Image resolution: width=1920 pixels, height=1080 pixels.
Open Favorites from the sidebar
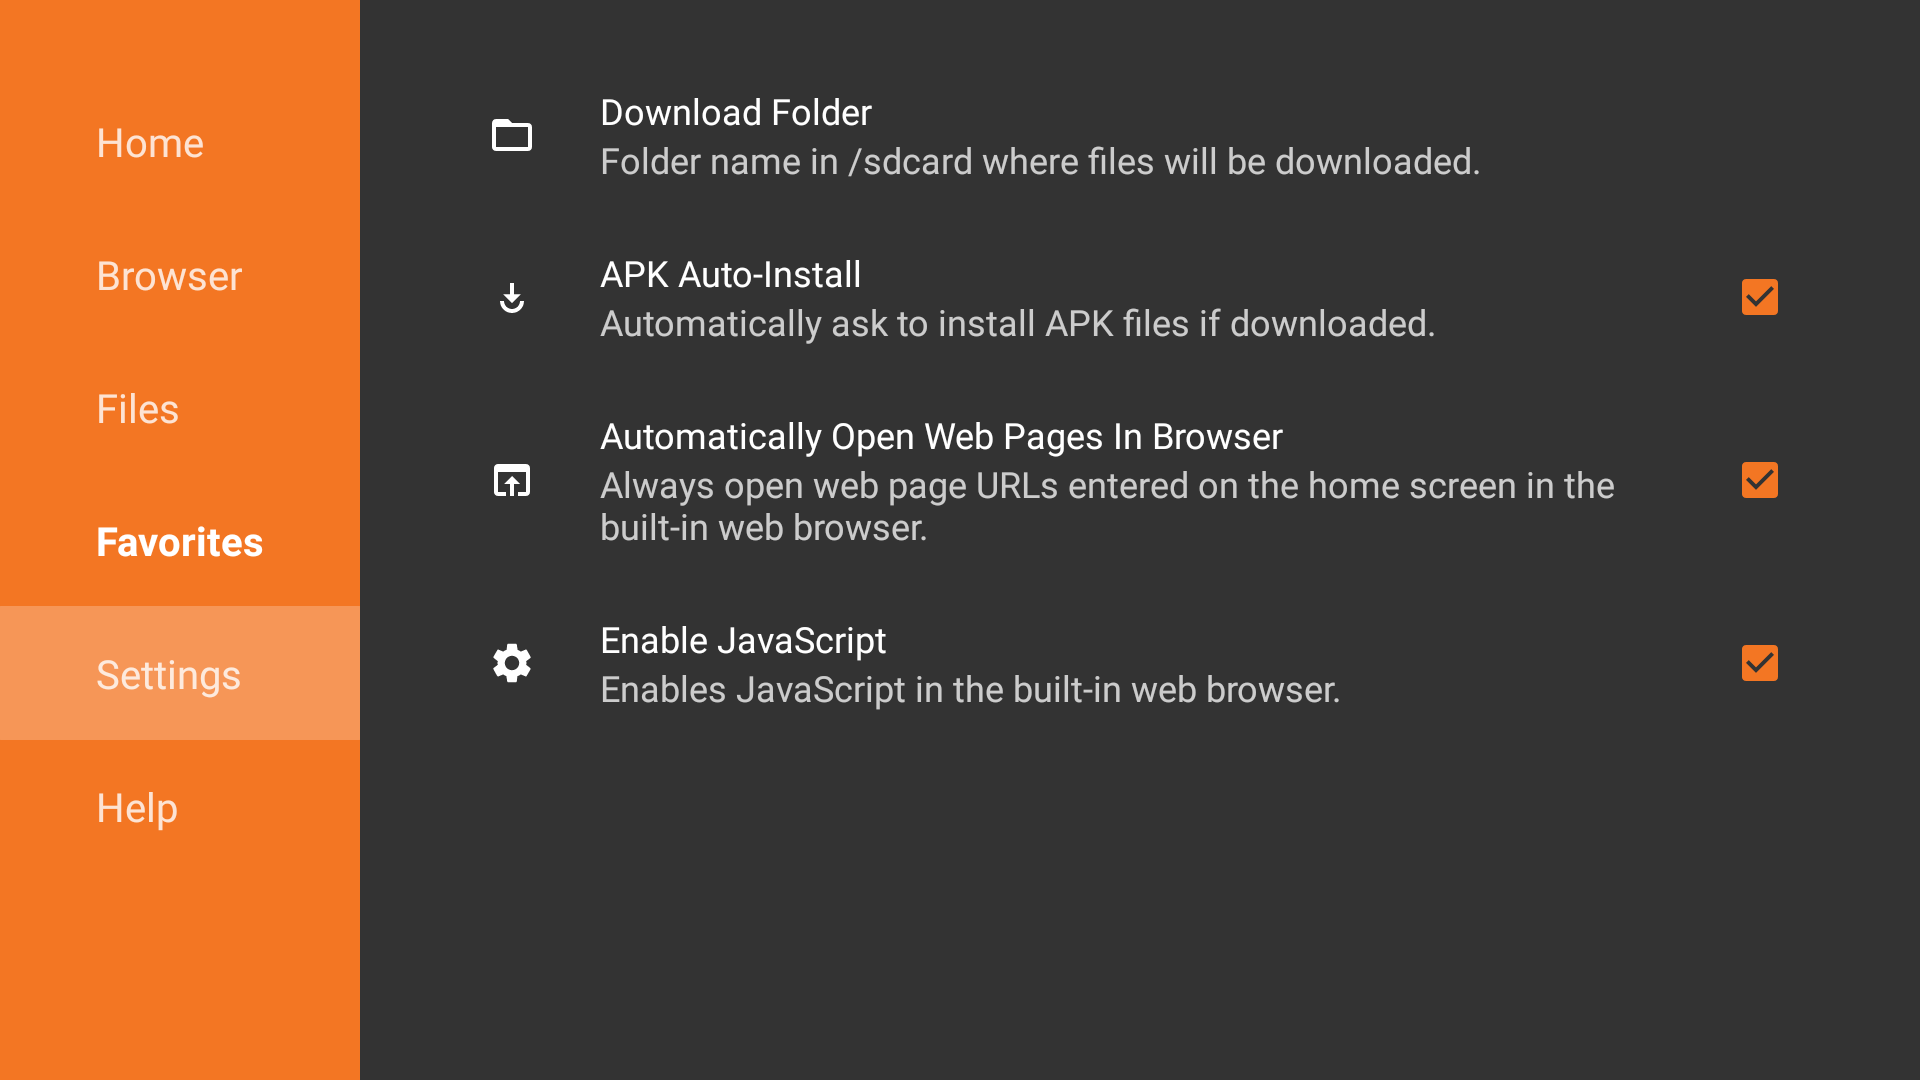[x=179, y=542]
